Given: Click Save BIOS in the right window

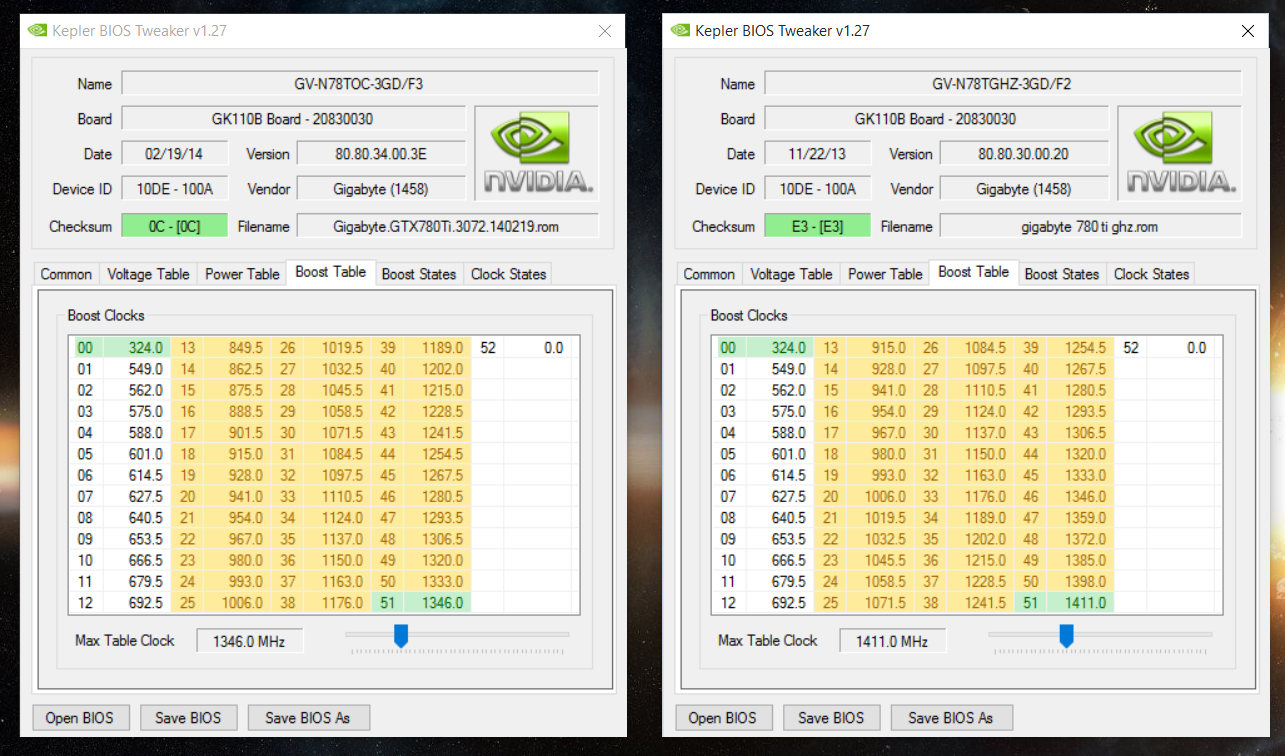Looking at the screenshot, I should tap(831, 717).
